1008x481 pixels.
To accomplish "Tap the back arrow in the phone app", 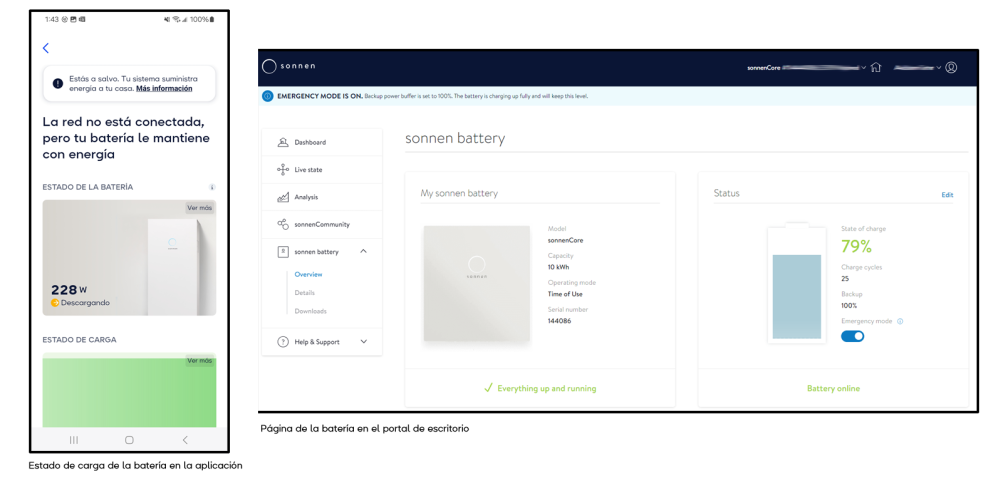I will pyautogui.click(x=46, y=48).
